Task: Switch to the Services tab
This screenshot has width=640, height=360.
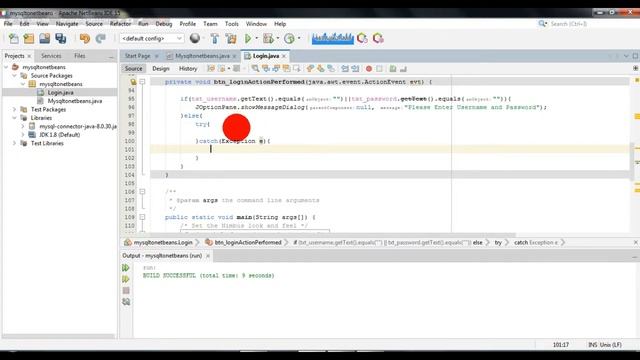Action: pos(51,56)
